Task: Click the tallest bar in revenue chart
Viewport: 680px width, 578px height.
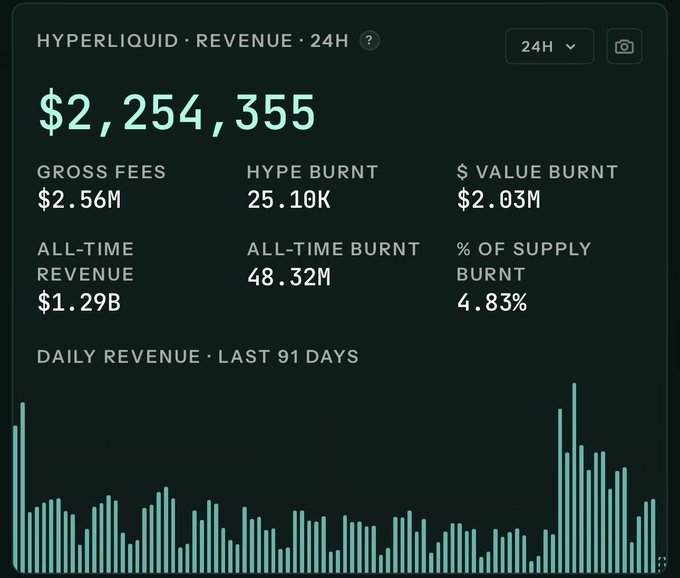Action: 574,477
